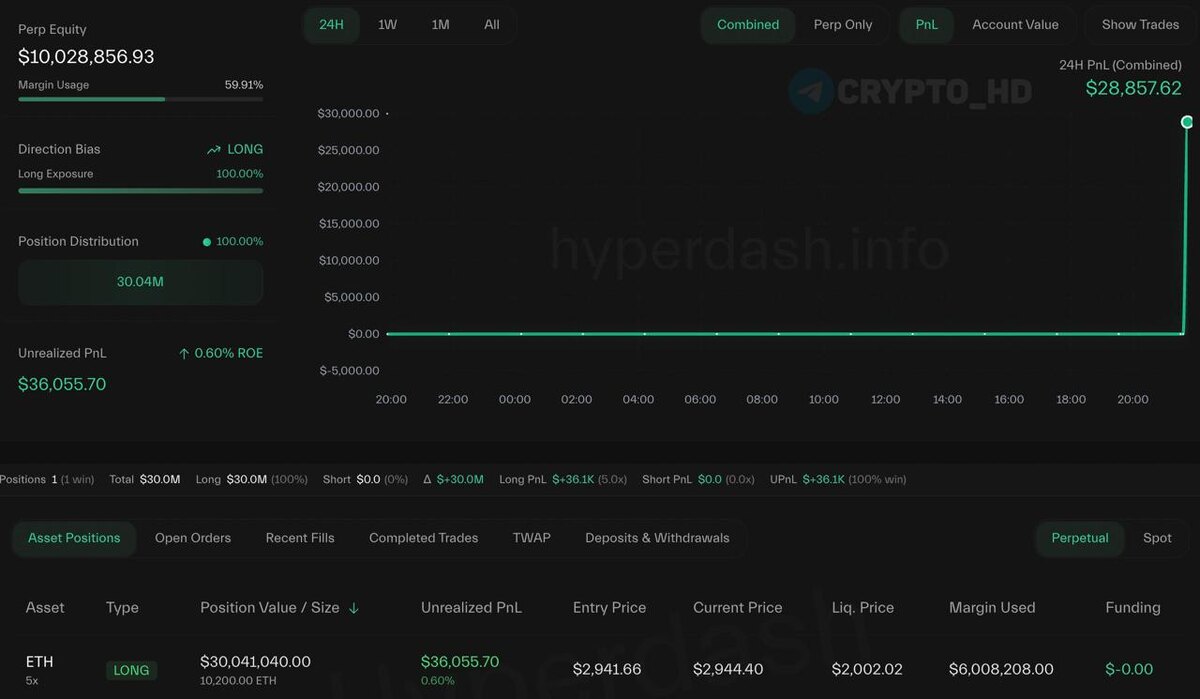The width and height of the screenshot is (1200, 699).
Task: Click current price $2,944.40
Action: click(728, 669)
